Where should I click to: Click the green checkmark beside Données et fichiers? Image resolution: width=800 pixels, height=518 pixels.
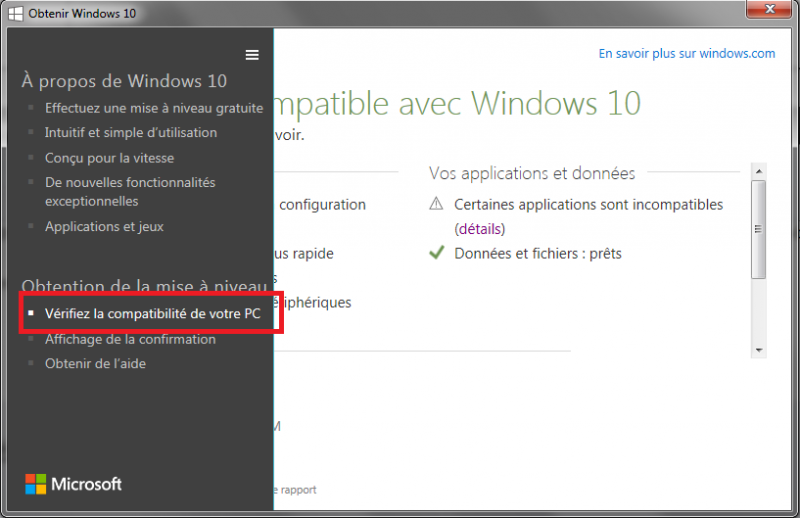(436, 253)
